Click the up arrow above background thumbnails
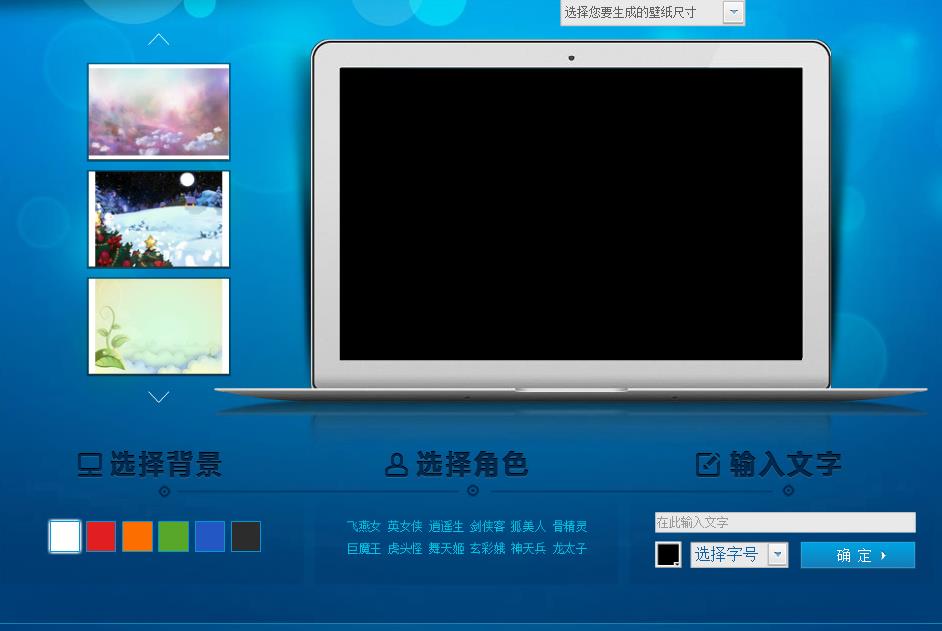 (x=158, y=39)
